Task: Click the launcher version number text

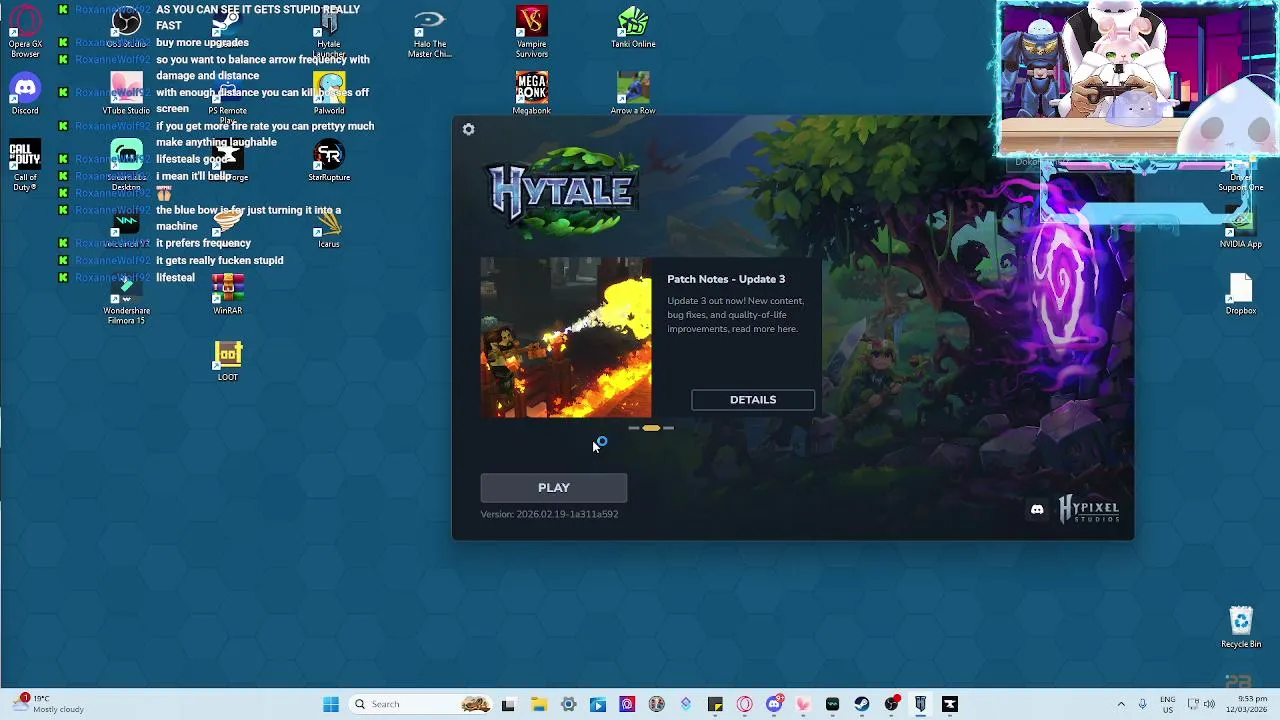Action: [x=549, y=514]
